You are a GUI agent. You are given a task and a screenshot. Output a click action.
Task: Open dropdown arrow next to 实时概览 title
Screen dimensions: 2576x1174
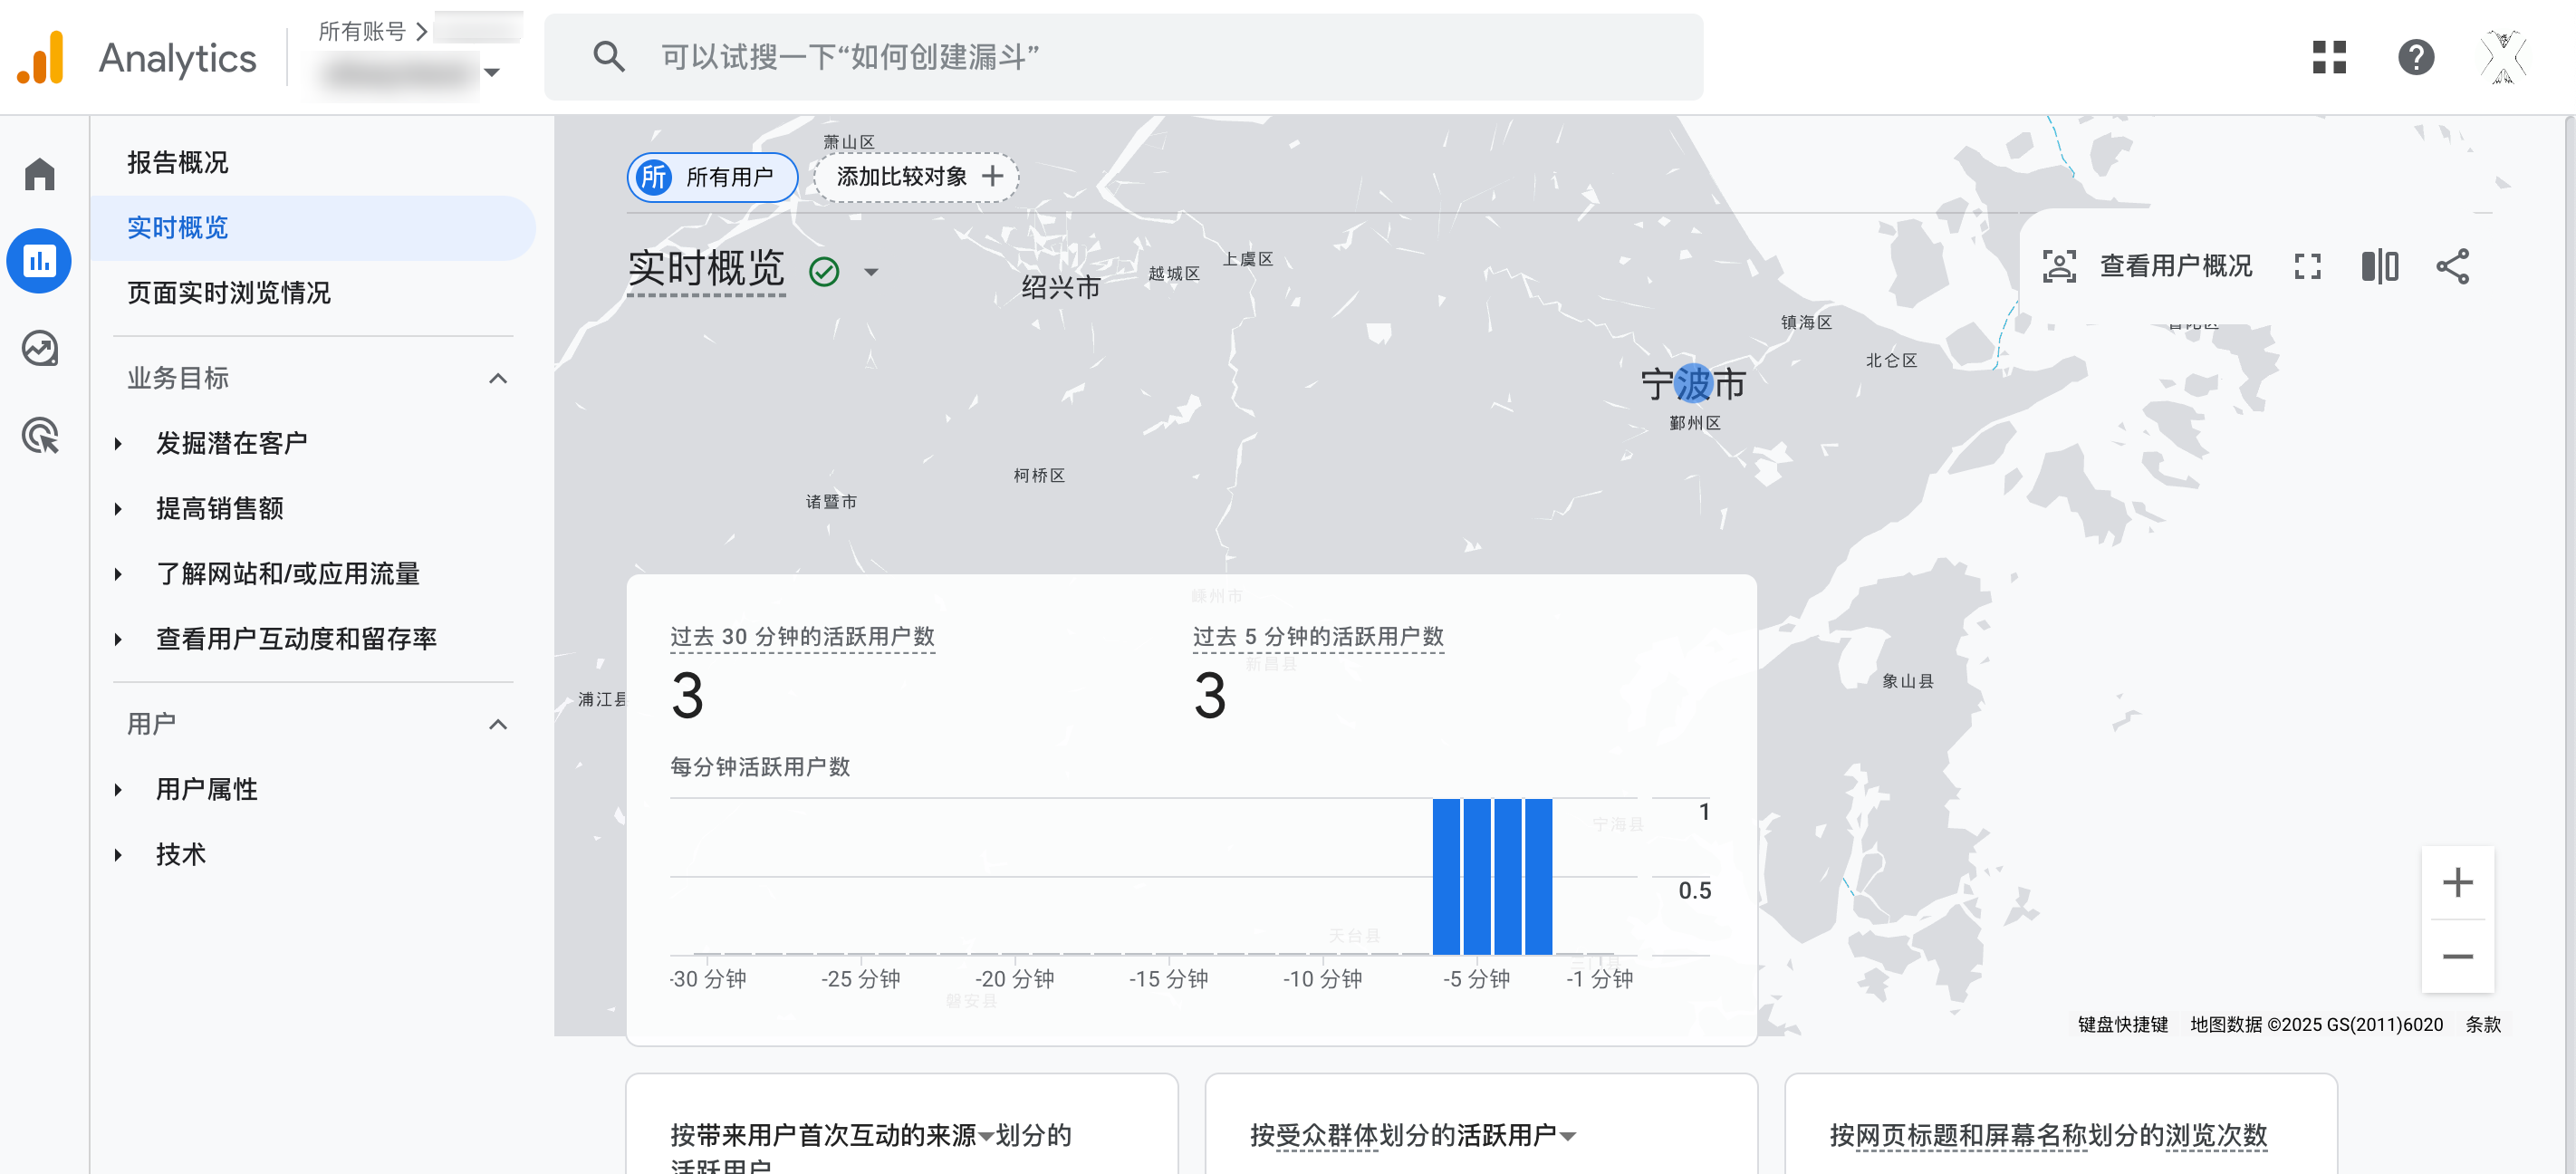tap(871, 272)
